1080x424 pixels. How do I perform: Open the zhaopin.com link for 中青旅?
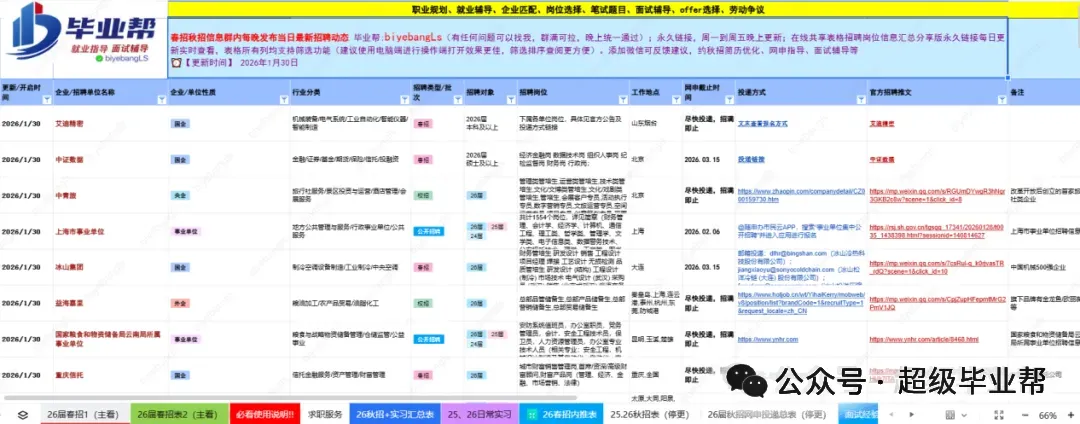pyautogui.click(x=800, y=195)
